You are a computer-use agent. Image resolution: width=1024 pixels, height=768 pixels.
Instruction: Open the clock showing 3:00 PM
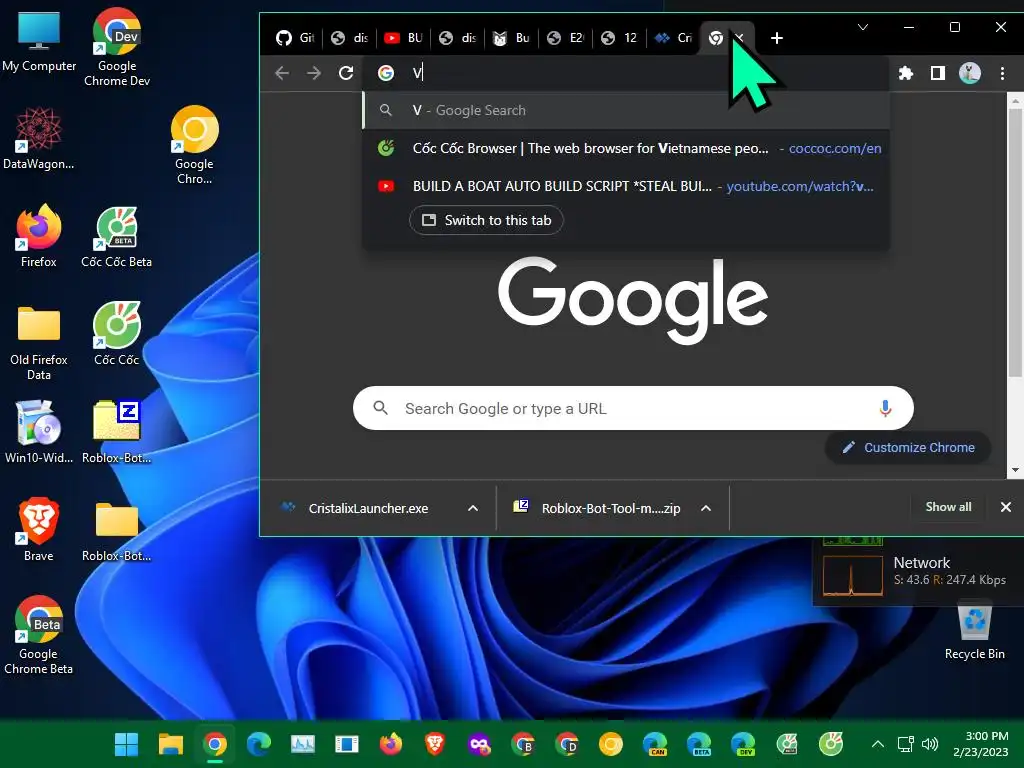click(x=980, y=744)
